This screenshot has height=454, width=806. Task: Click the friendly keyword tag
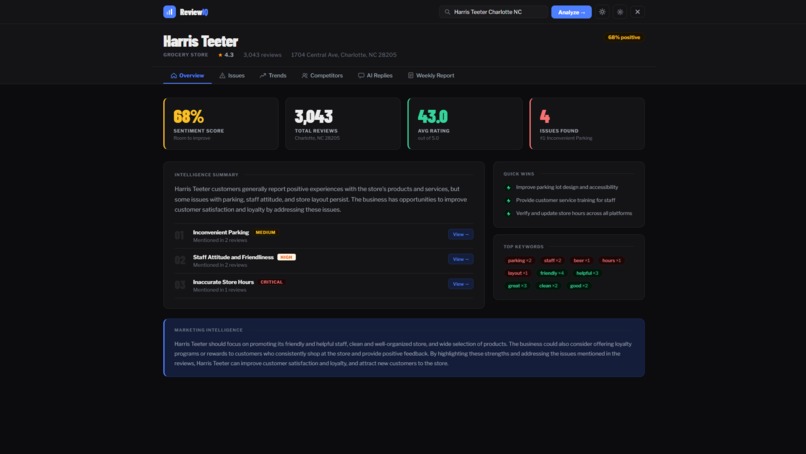552,273
